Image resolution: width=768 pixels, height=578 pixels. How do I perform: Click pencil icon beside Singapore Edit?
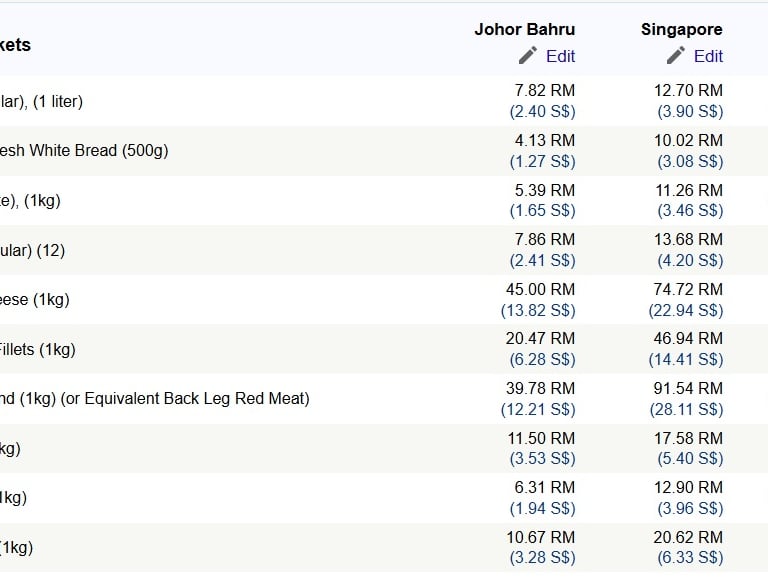click(x=675, y=55)
